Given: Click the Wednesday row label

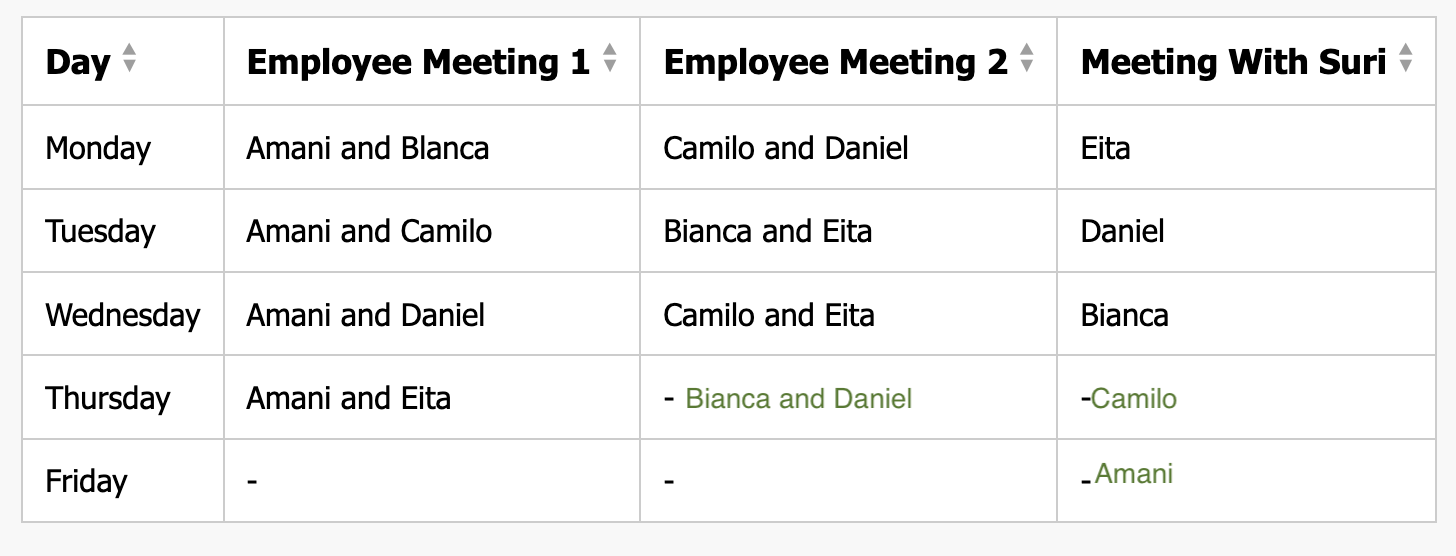Looking at the screenshot, I should point(122,316).
